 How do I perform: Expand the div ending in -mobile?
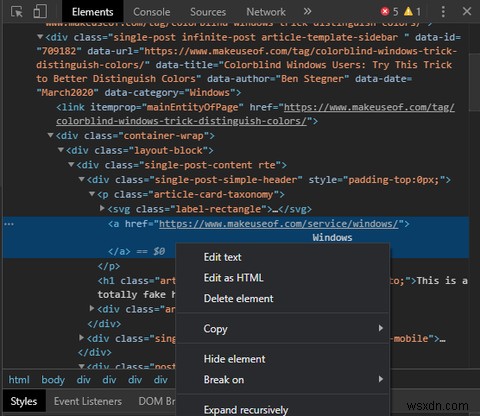coord(82,338)
